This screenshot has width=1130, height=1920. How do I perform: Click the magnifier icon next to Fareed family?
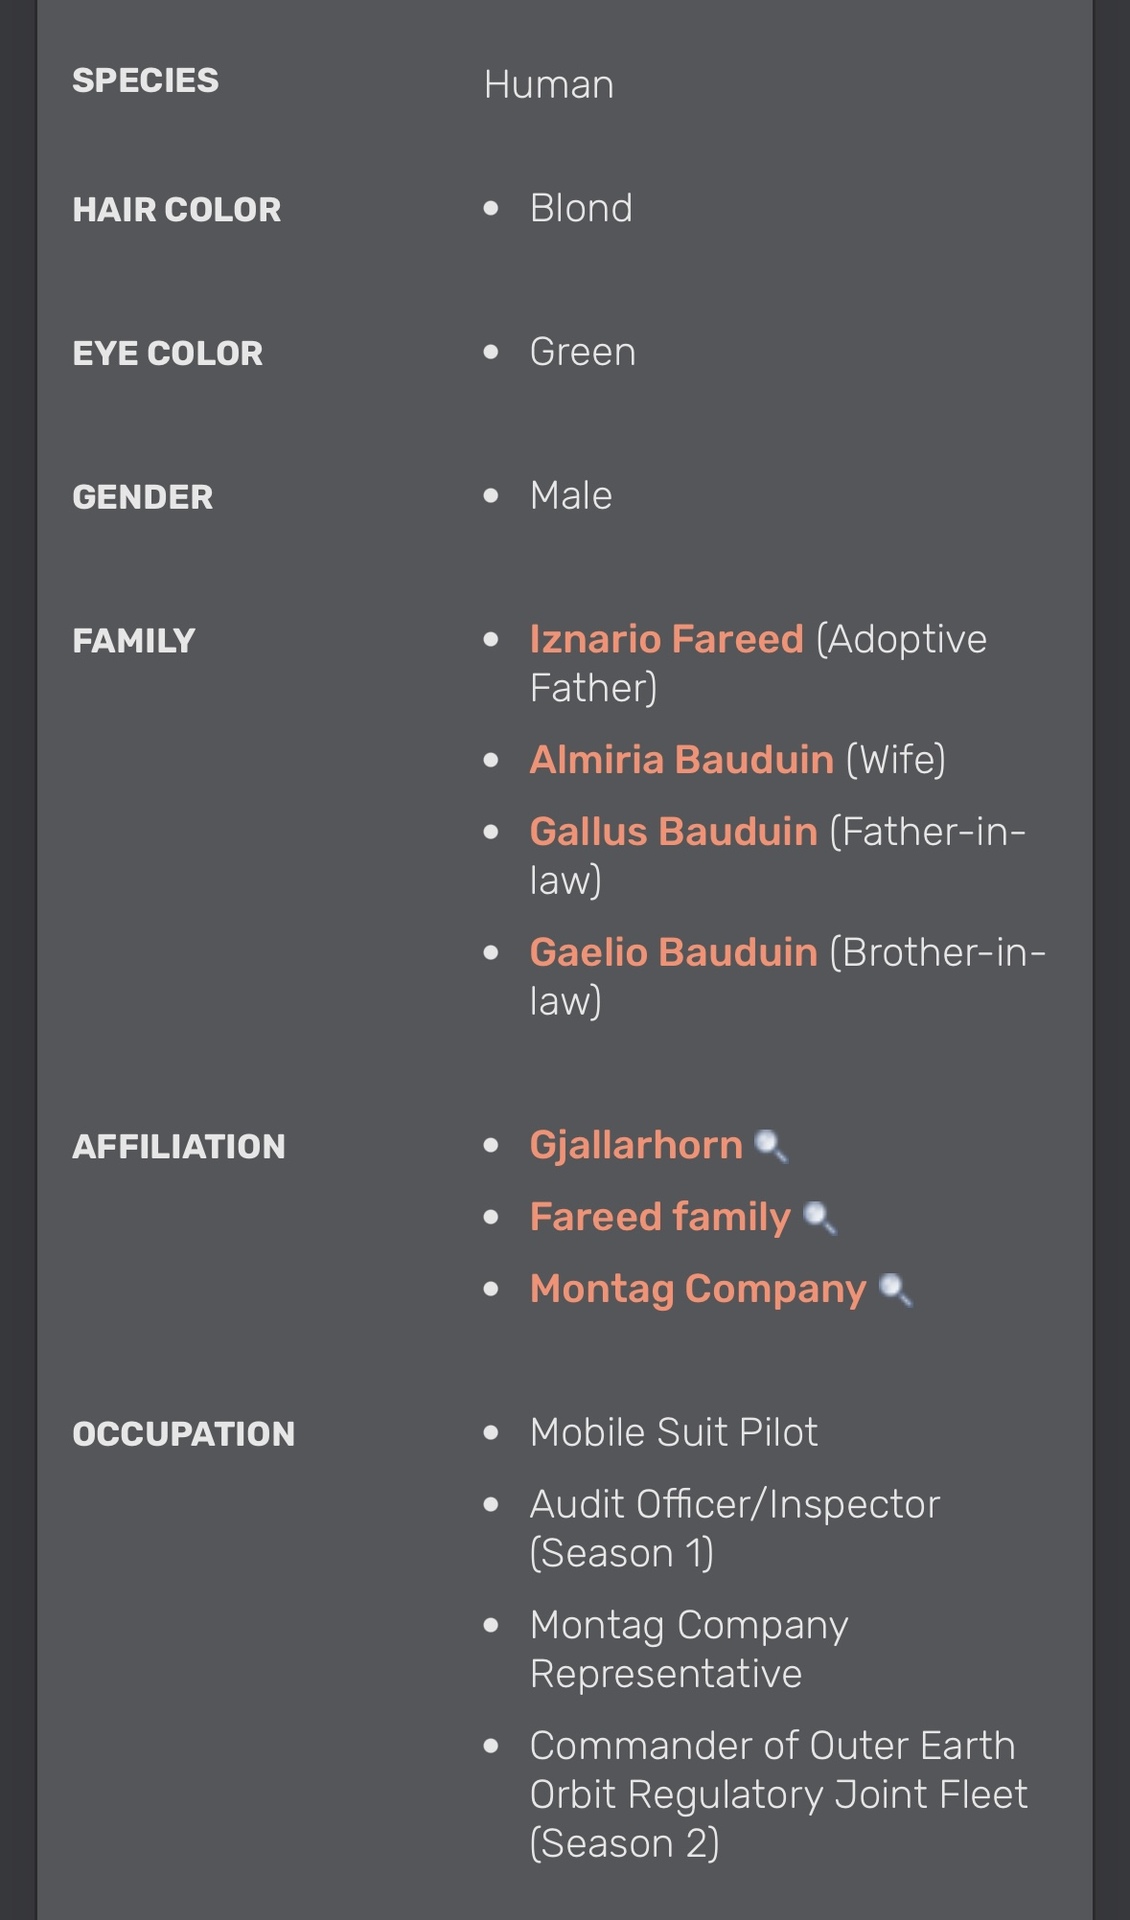coord(820,1218)
